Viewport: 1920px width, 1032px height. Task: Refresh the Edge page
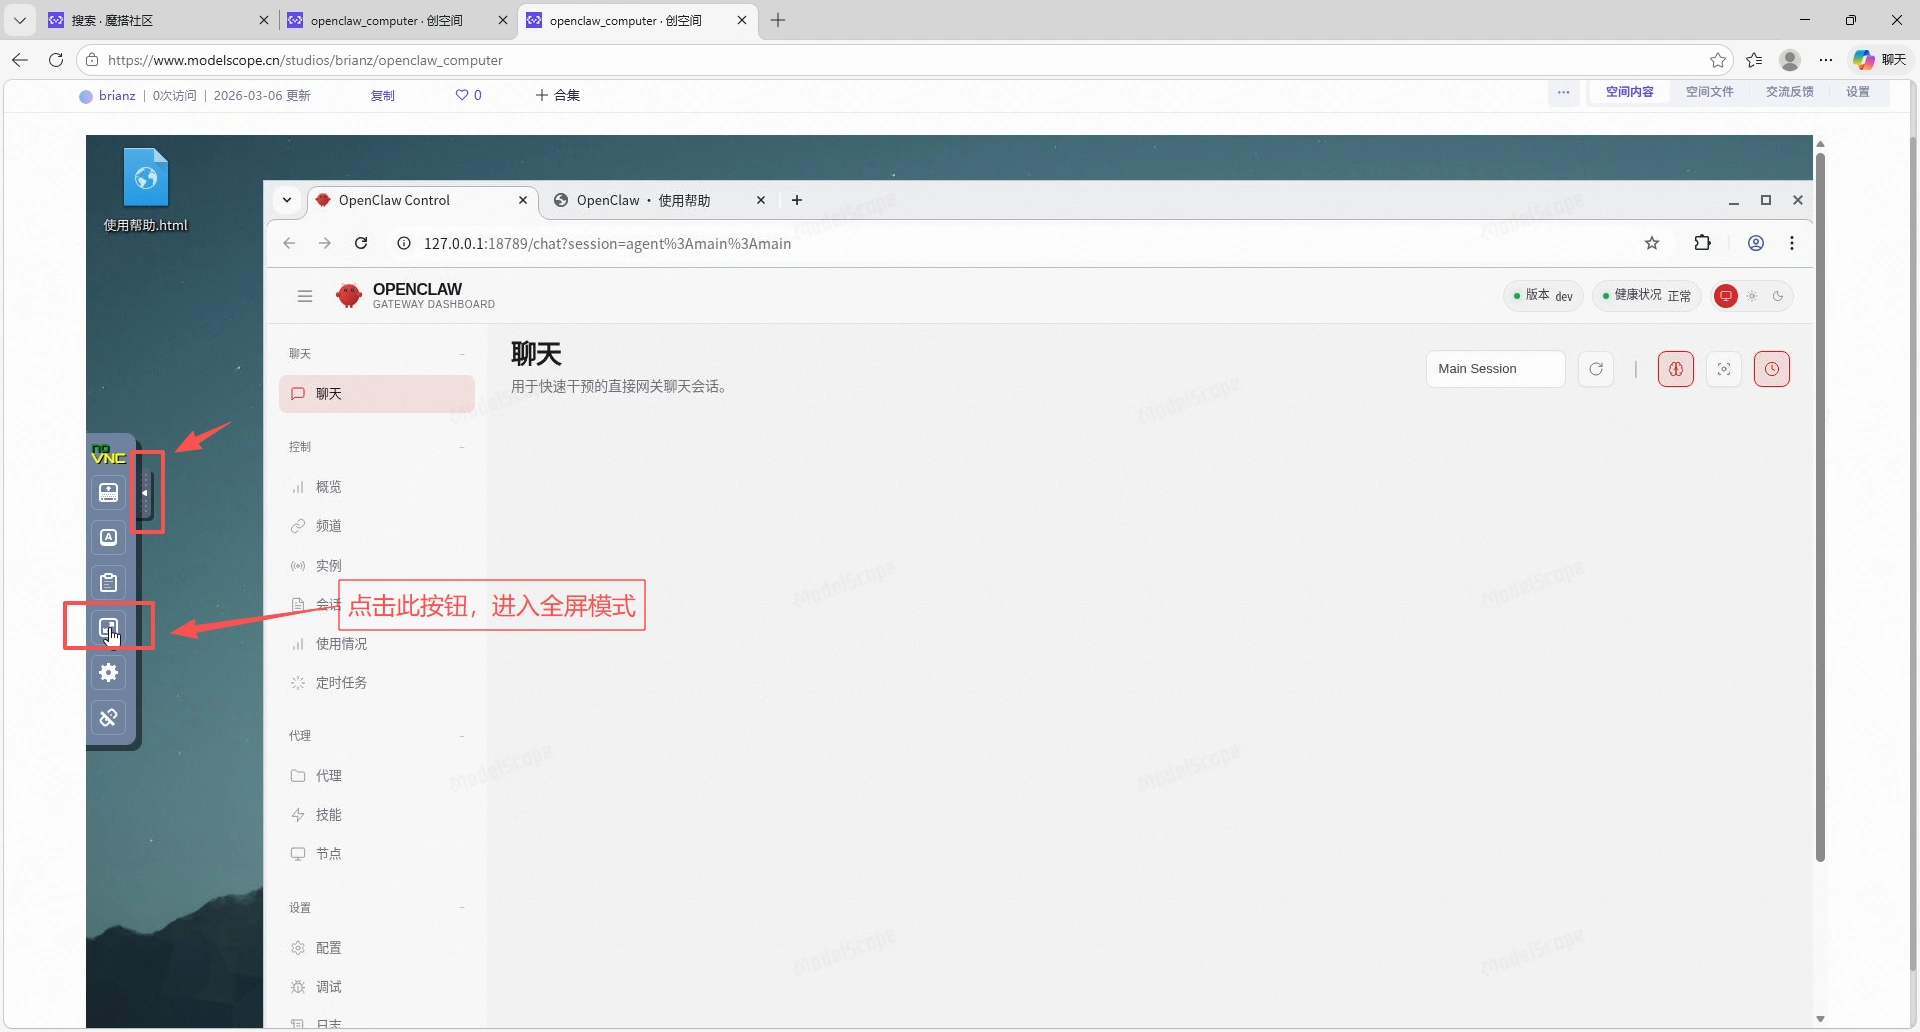[x=56, y=60]
